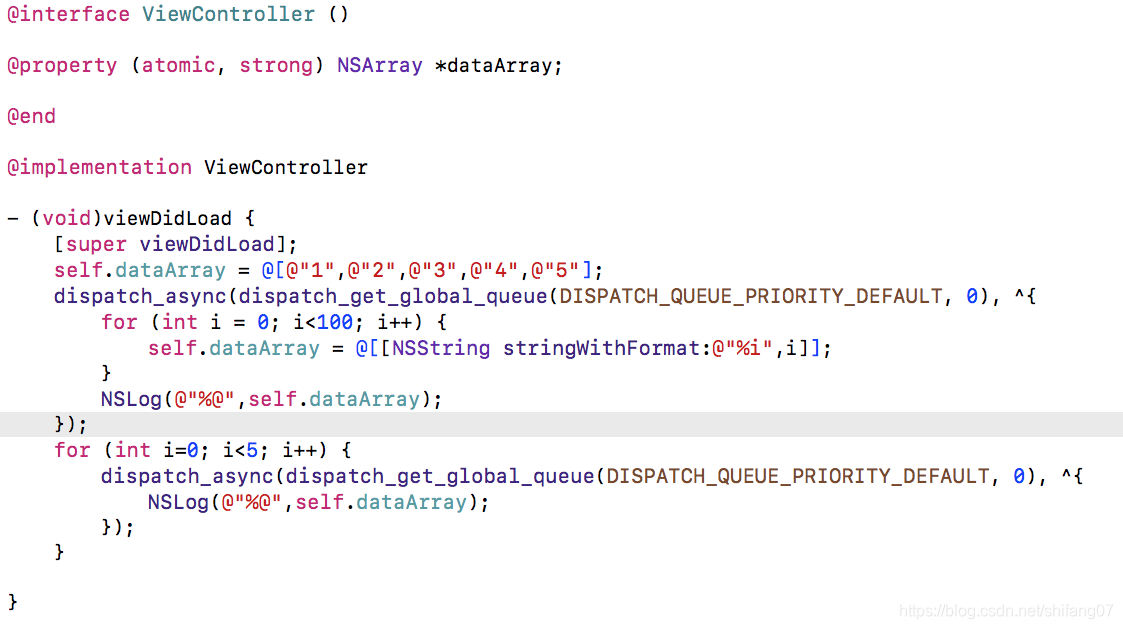This screenshot has width=1123, height=629.
Task: Click the for loop with i<100
Action: click(x=274, y=322)
